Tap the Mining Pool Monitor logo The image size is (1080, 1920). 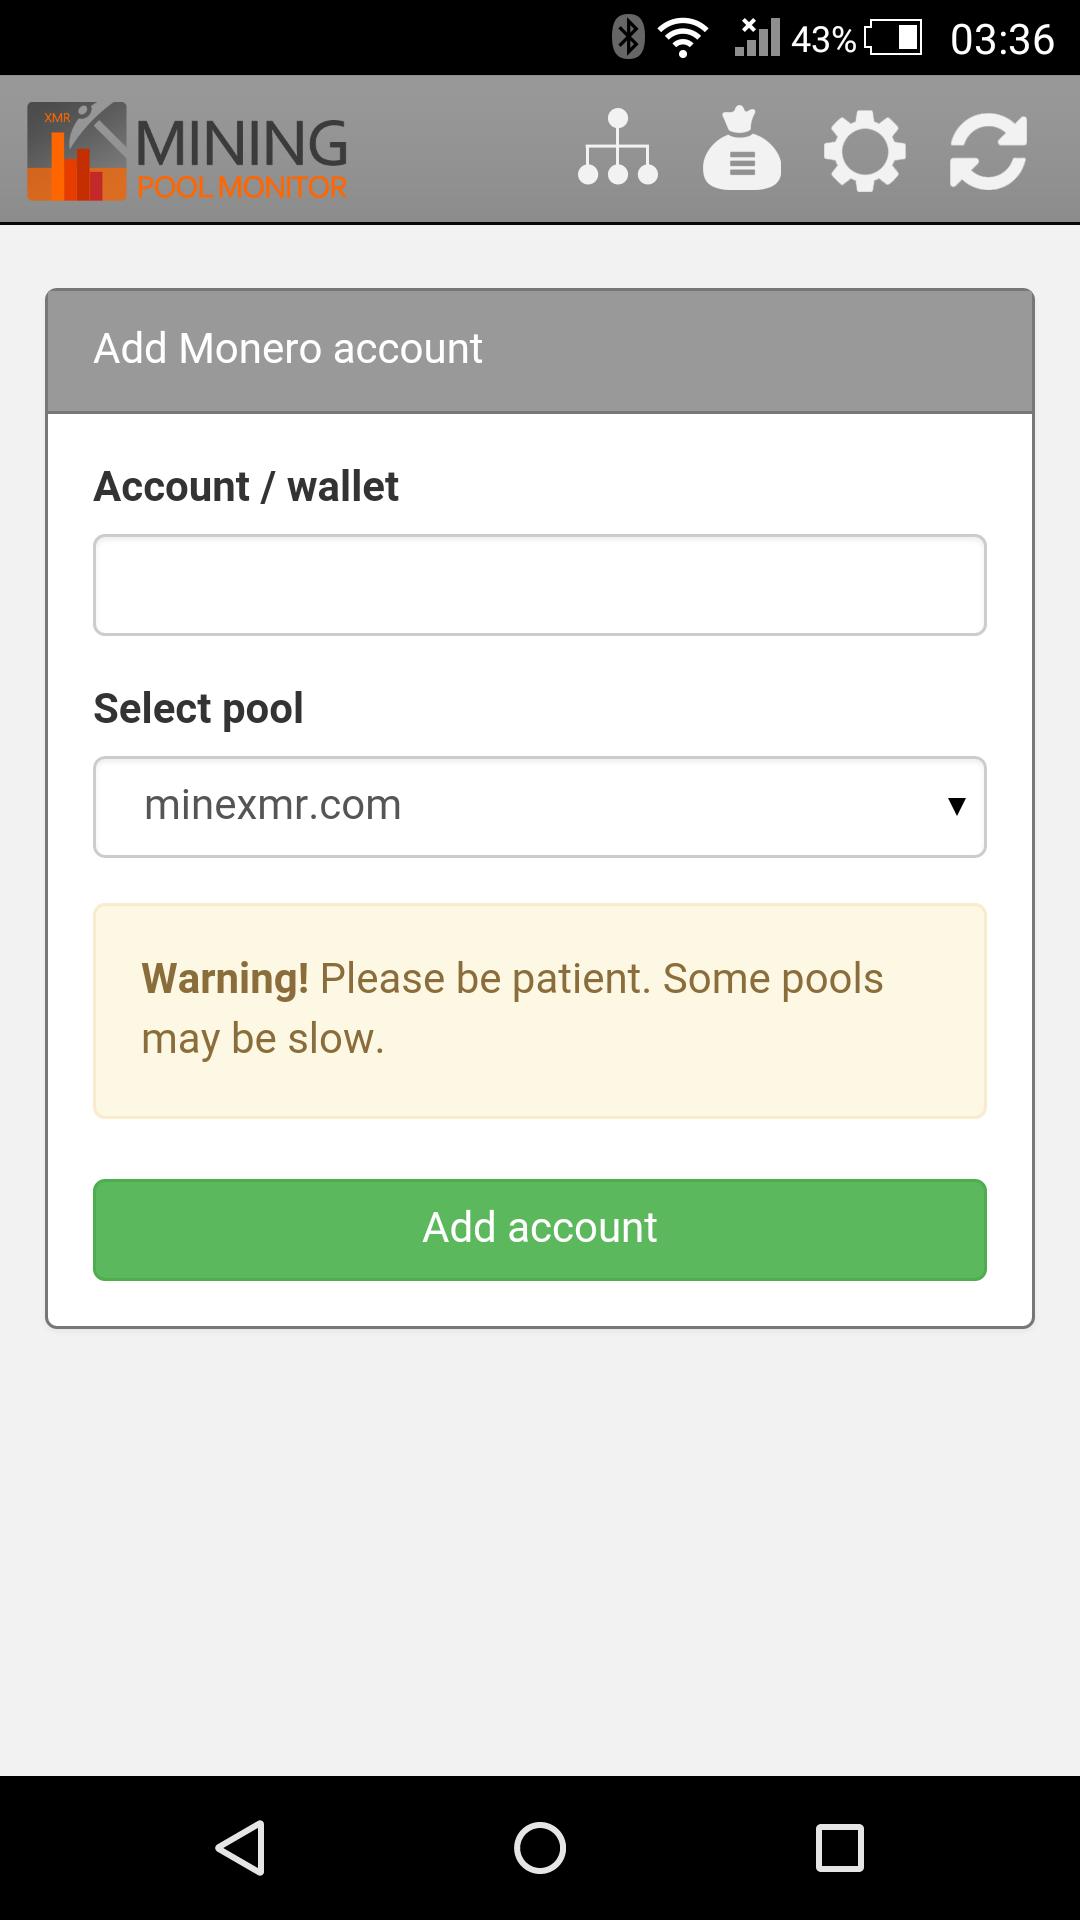click(187, 151)
